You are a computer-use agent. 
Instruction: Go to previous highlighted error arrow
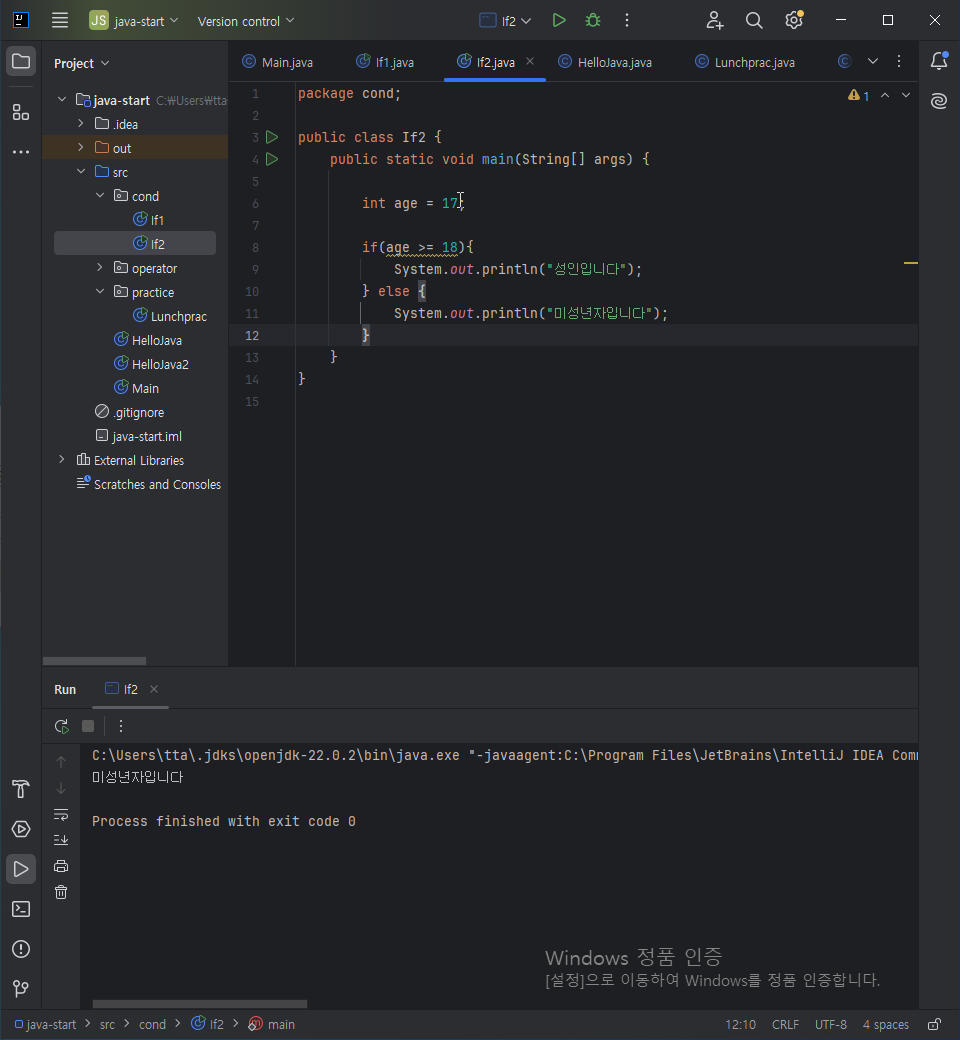[885, 96]
